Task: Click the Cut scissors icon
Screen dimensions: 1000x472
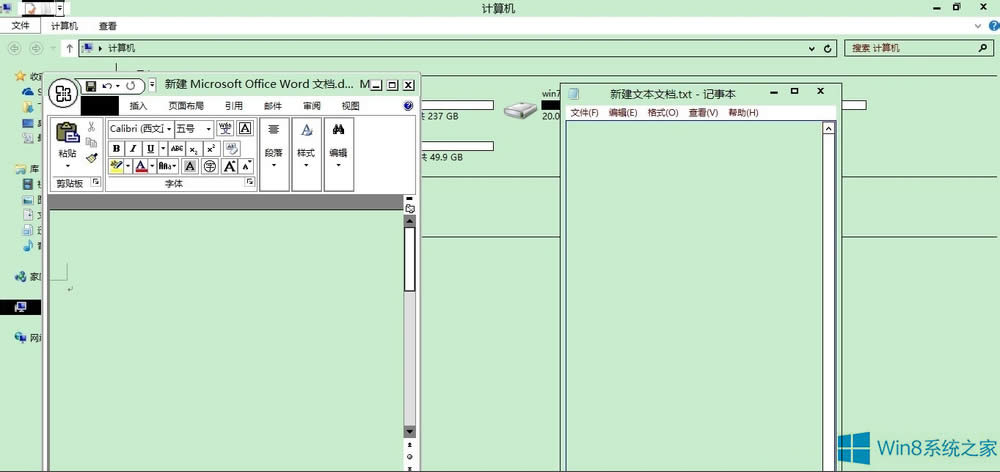Action: (x=92, y=127)
